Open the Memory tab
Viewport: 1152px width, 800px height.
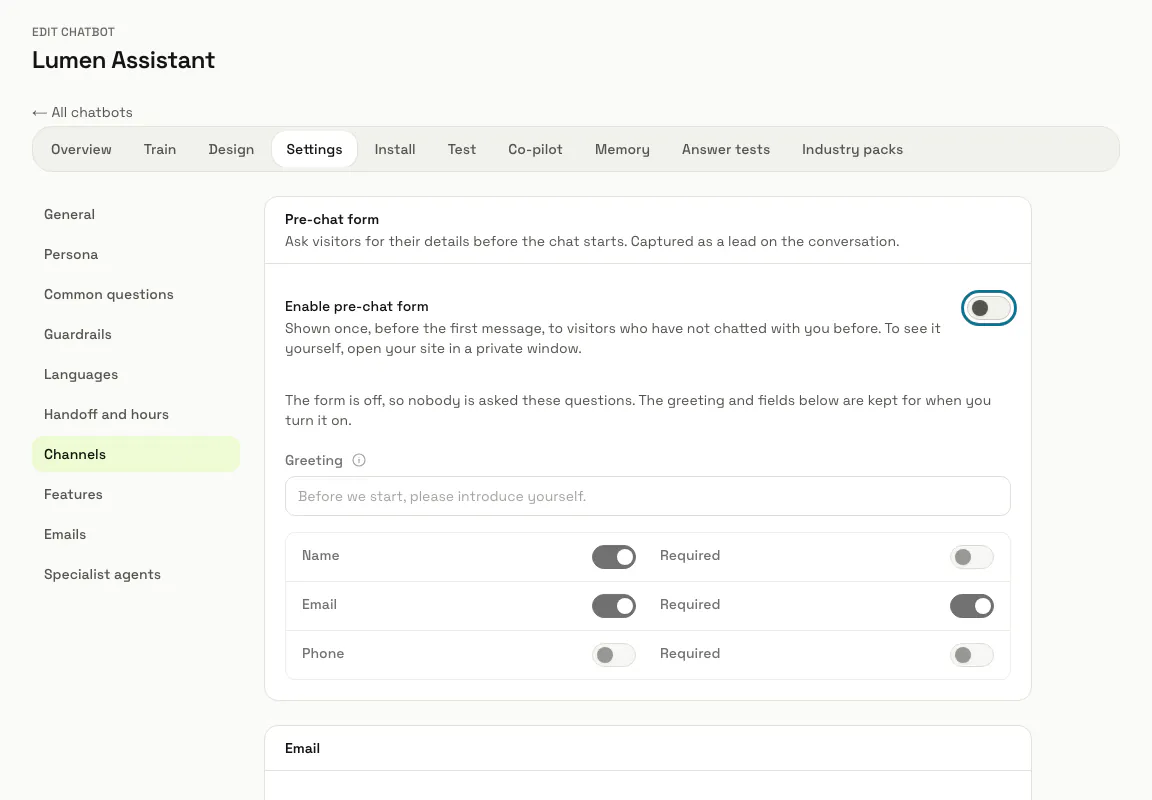pos(622,149)
